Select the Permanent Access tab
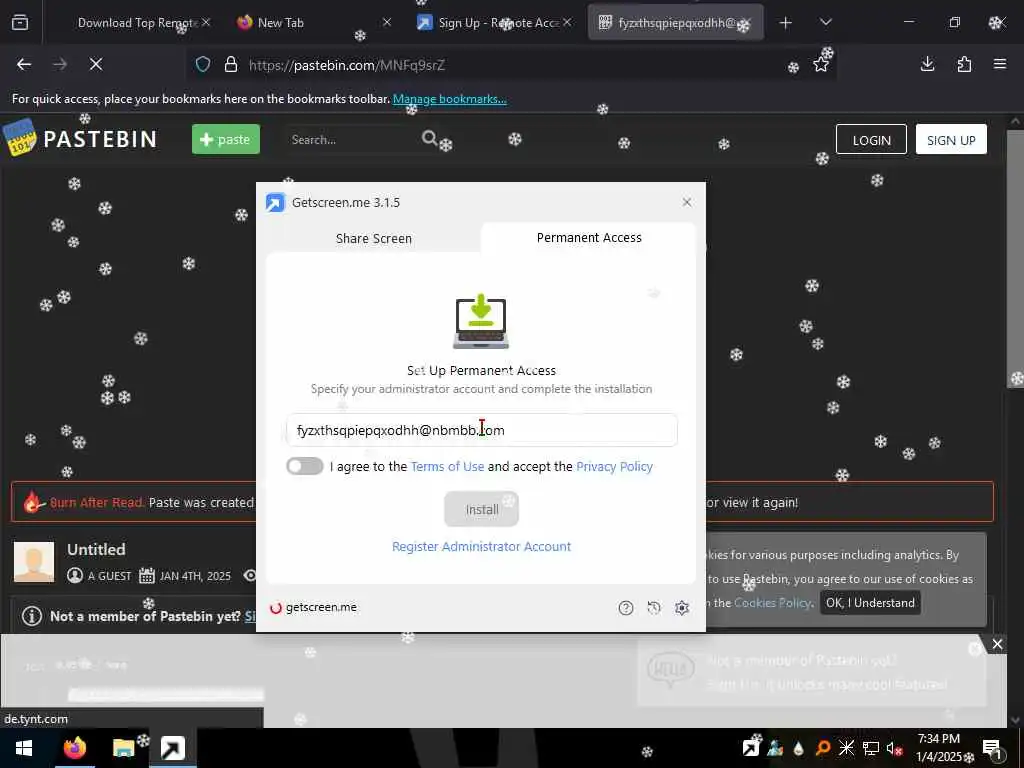The height and width of the screenshot is (768, 1024). coord(589,238)
